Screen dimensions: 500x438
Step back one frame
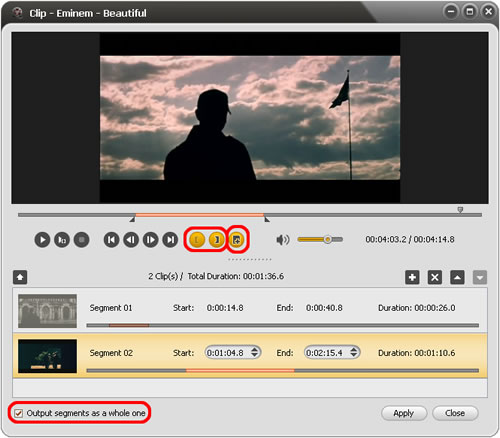point(131,240)
